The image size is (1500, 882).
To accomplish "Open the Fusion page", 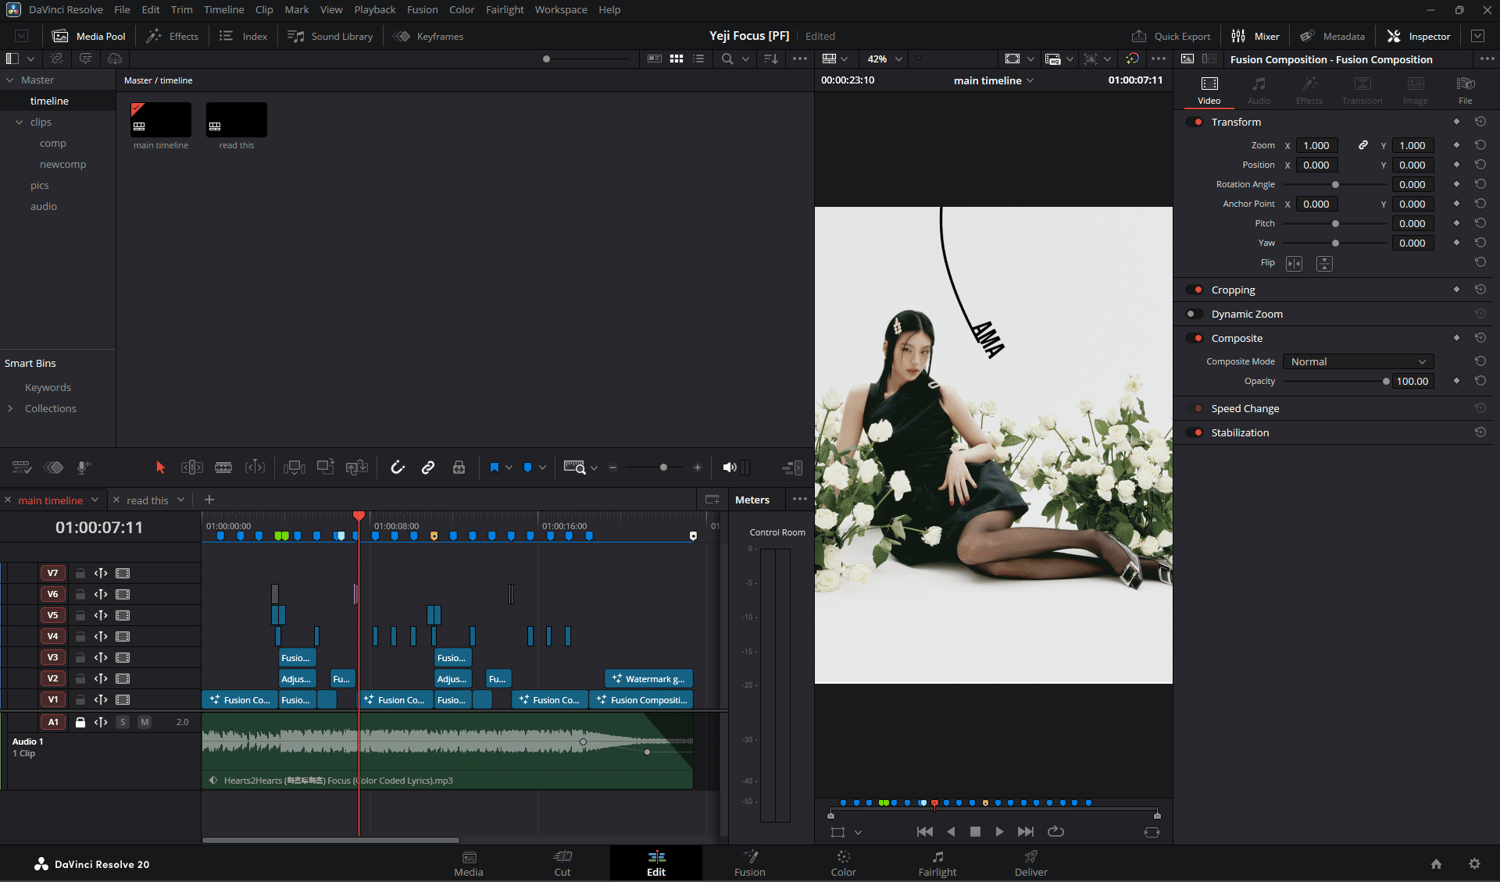I will [x=749, y=863].
